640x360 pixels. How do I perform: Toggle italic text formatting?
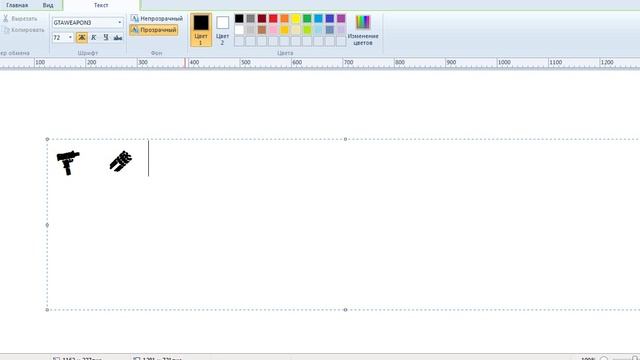[x=93, y=38]
